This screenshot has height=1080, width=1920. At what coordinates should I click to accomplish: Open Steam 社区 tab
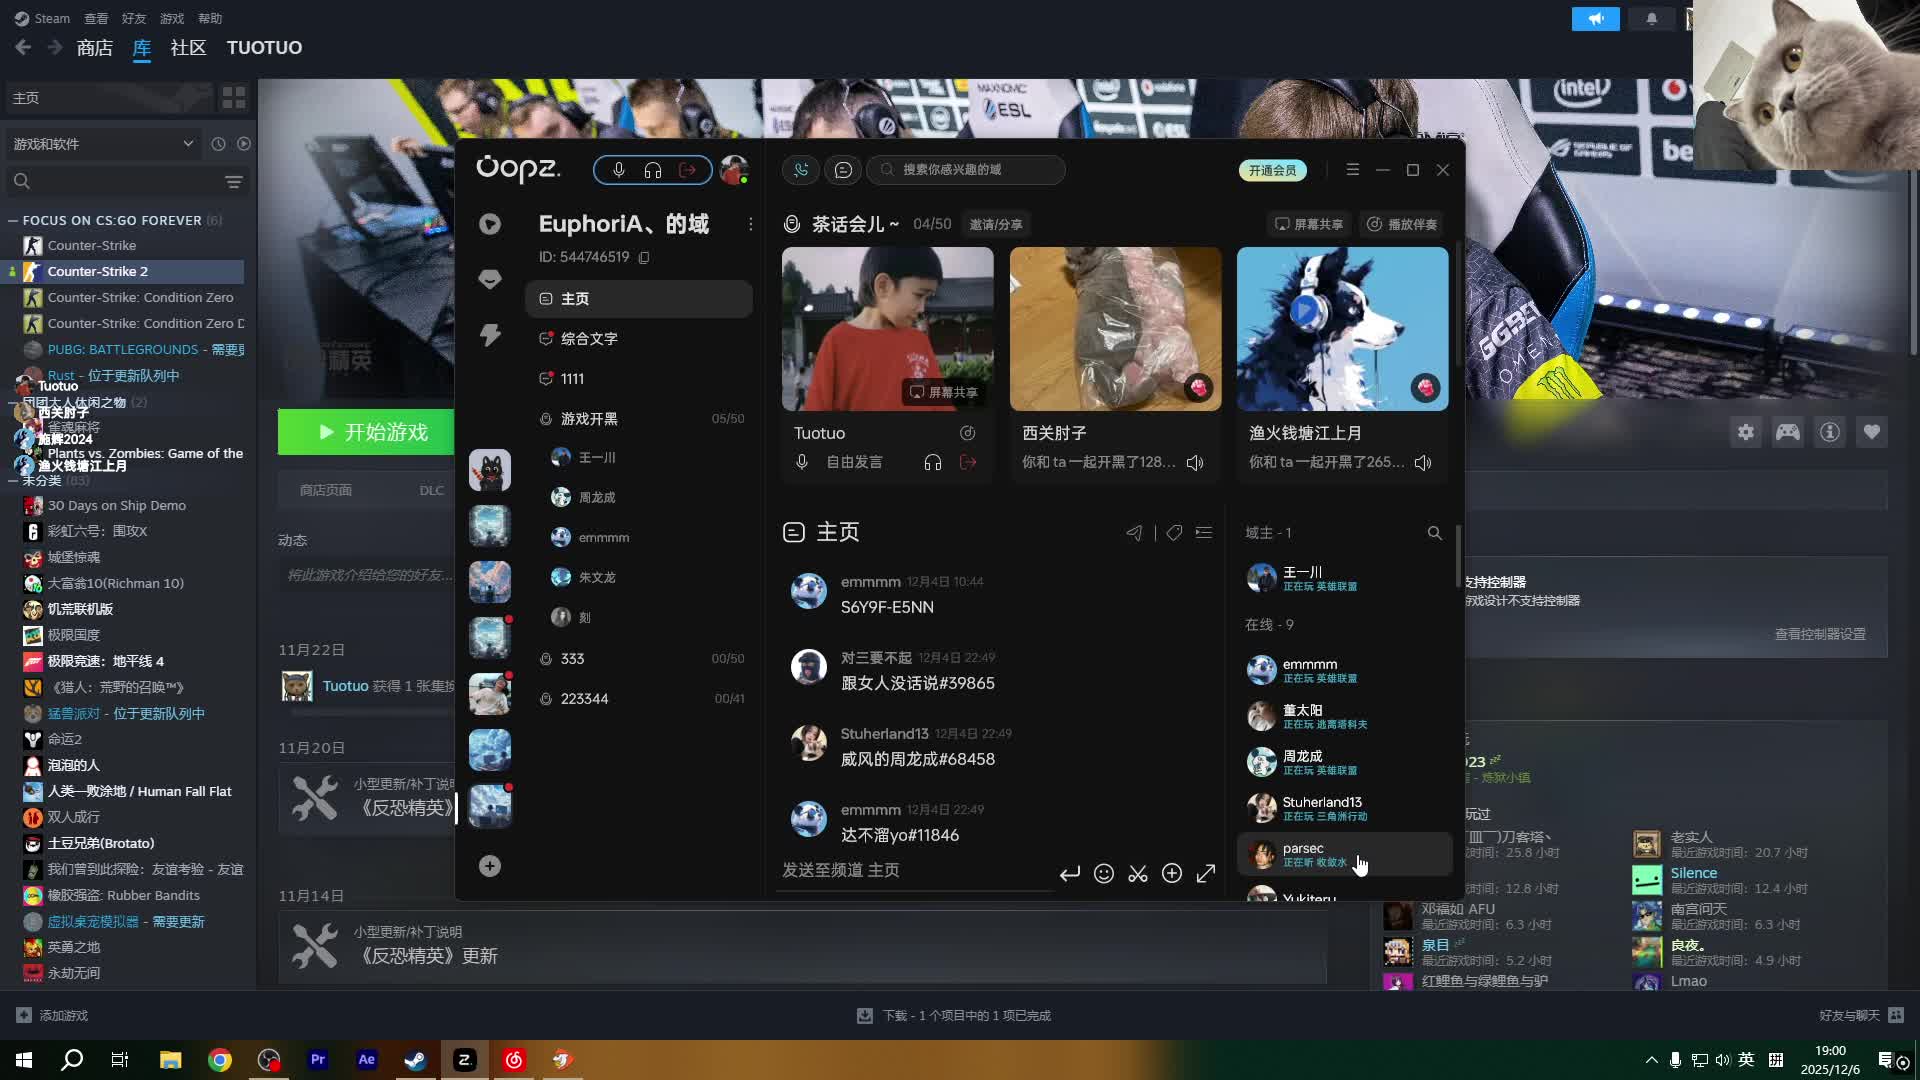click(x=188, y=48)
